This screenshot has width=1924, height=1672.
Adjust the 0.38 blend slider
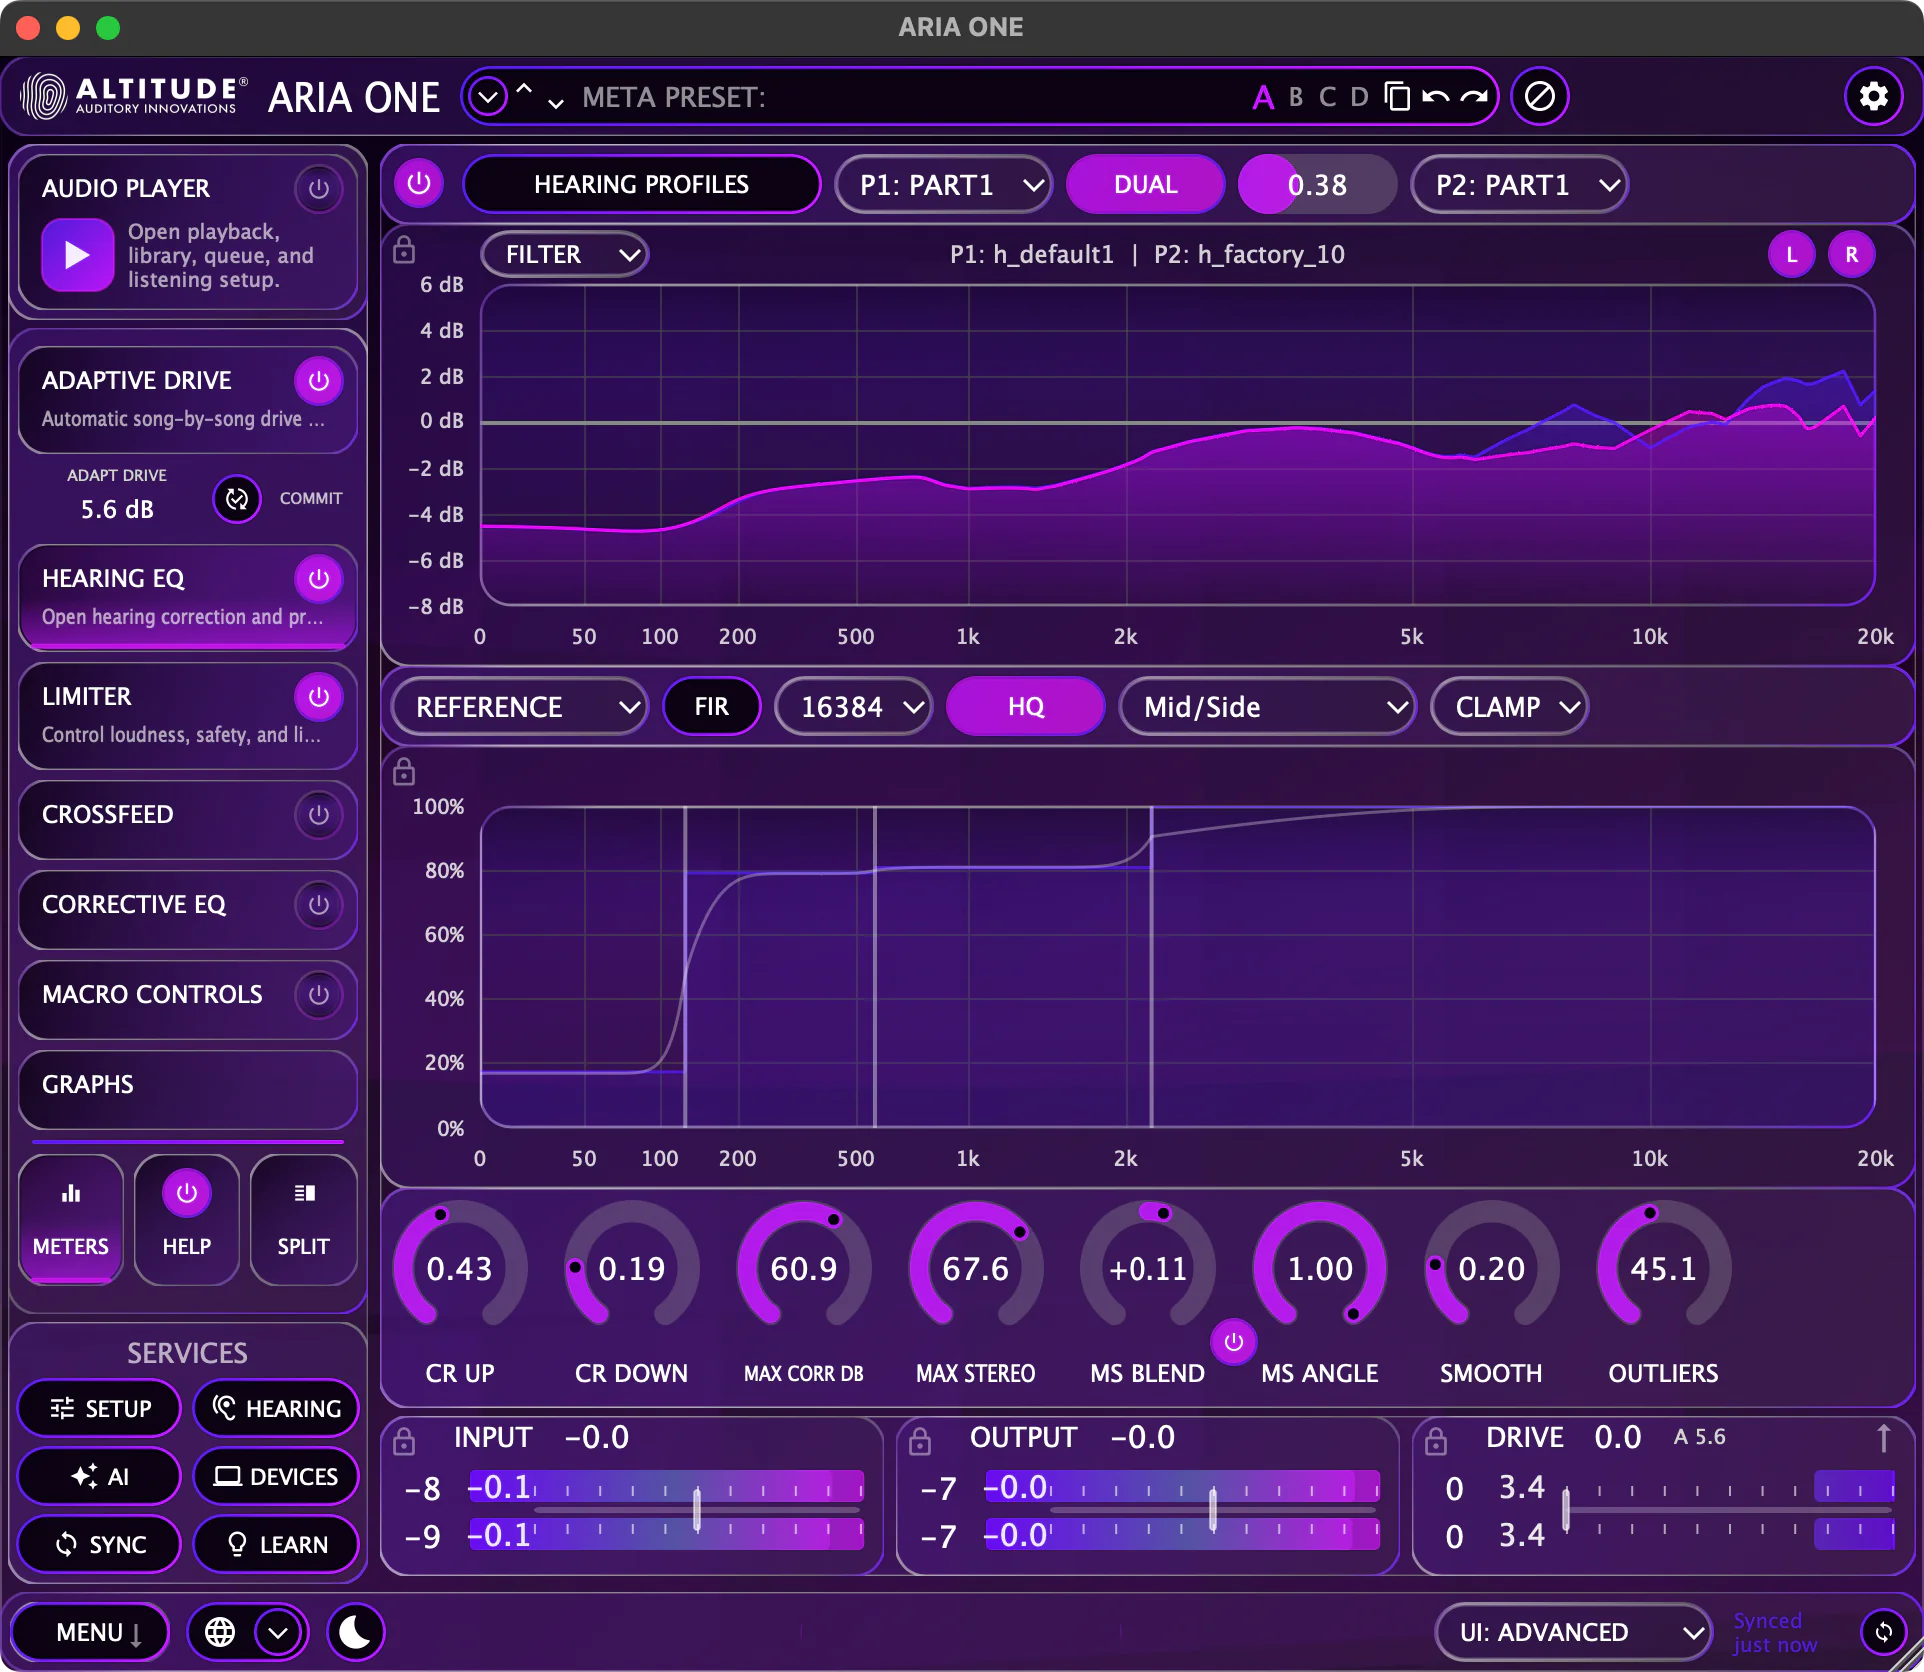1318,185
